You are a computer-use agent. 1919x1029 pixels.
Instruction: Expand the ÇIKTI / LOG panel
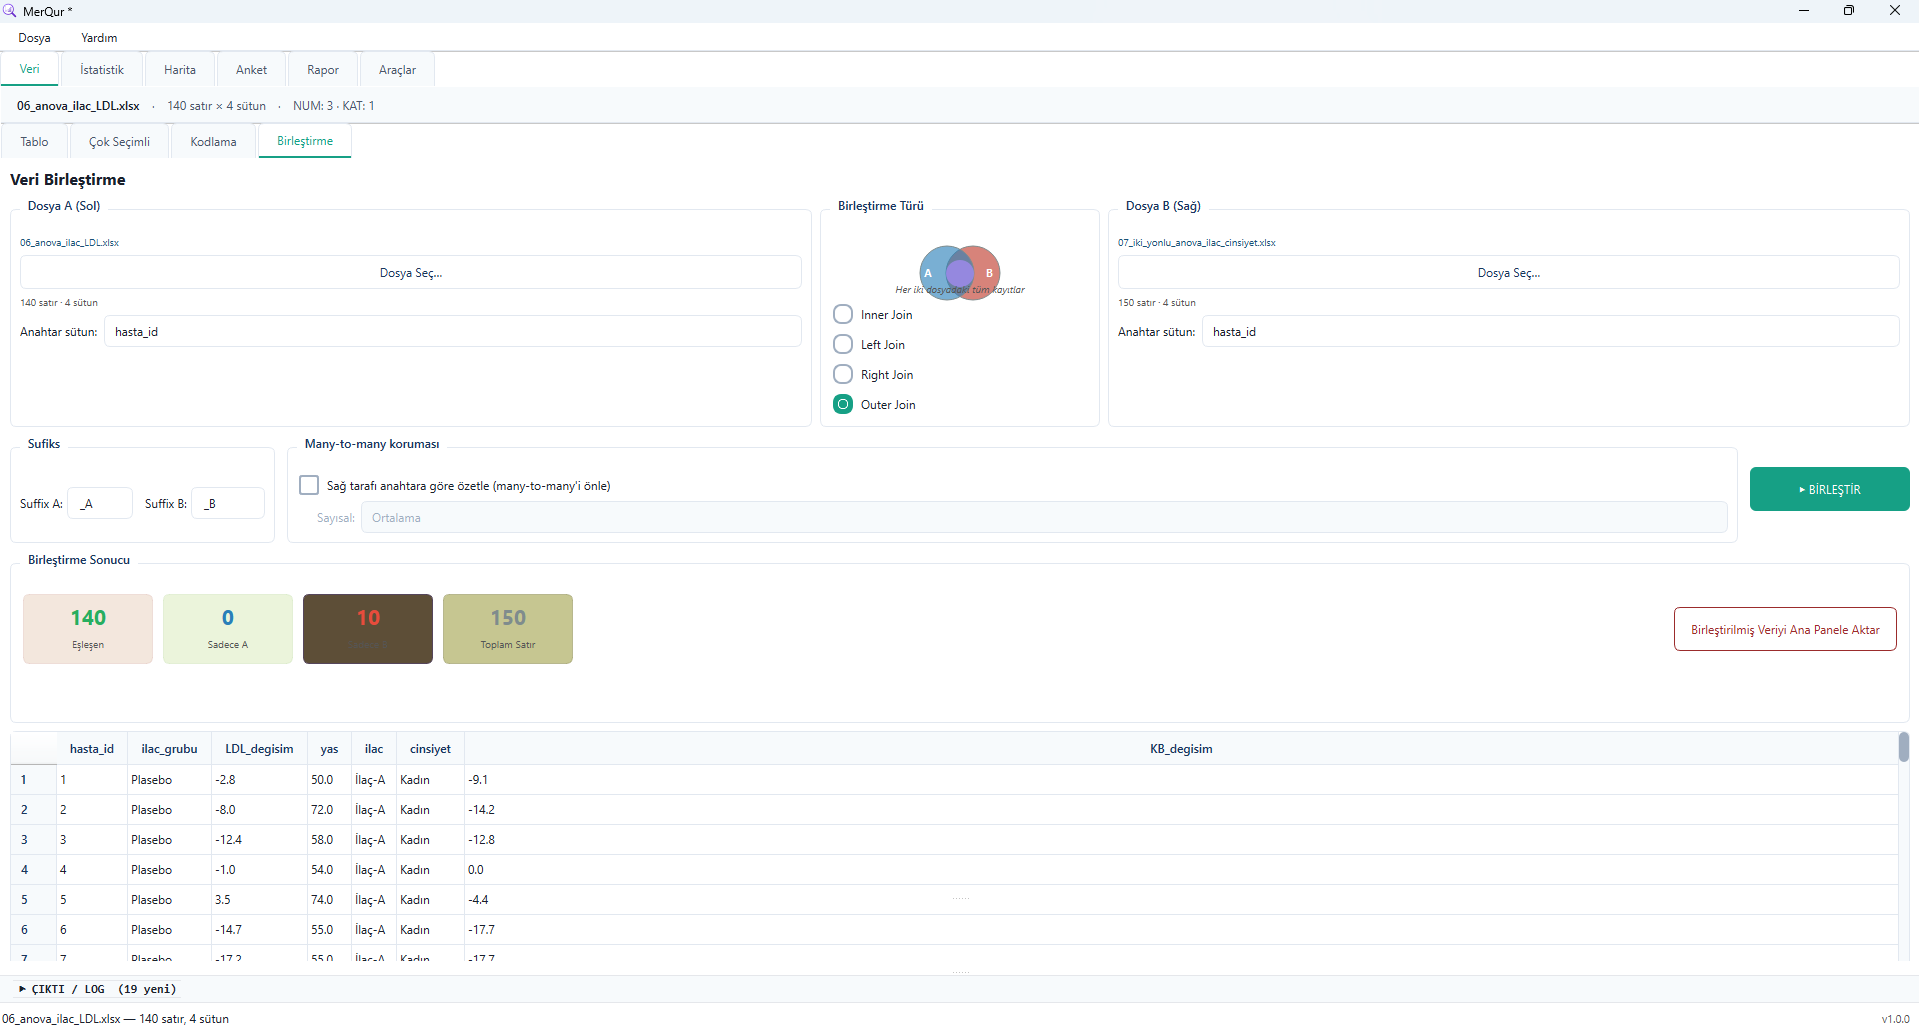pos(97,989)
